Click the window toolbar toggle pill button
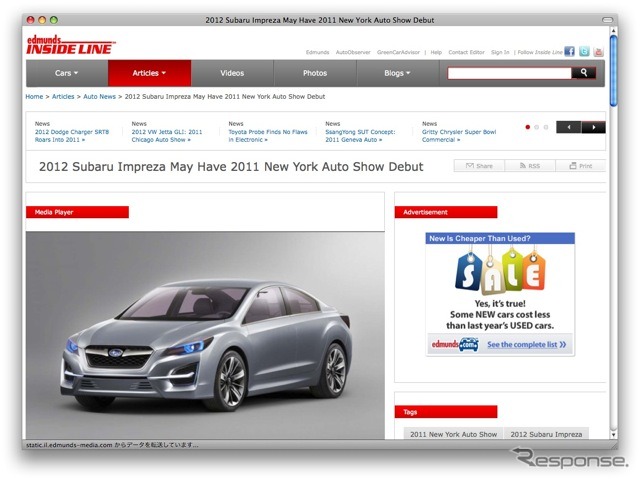The height and width of the screenshot is (480, 640). 607,20
